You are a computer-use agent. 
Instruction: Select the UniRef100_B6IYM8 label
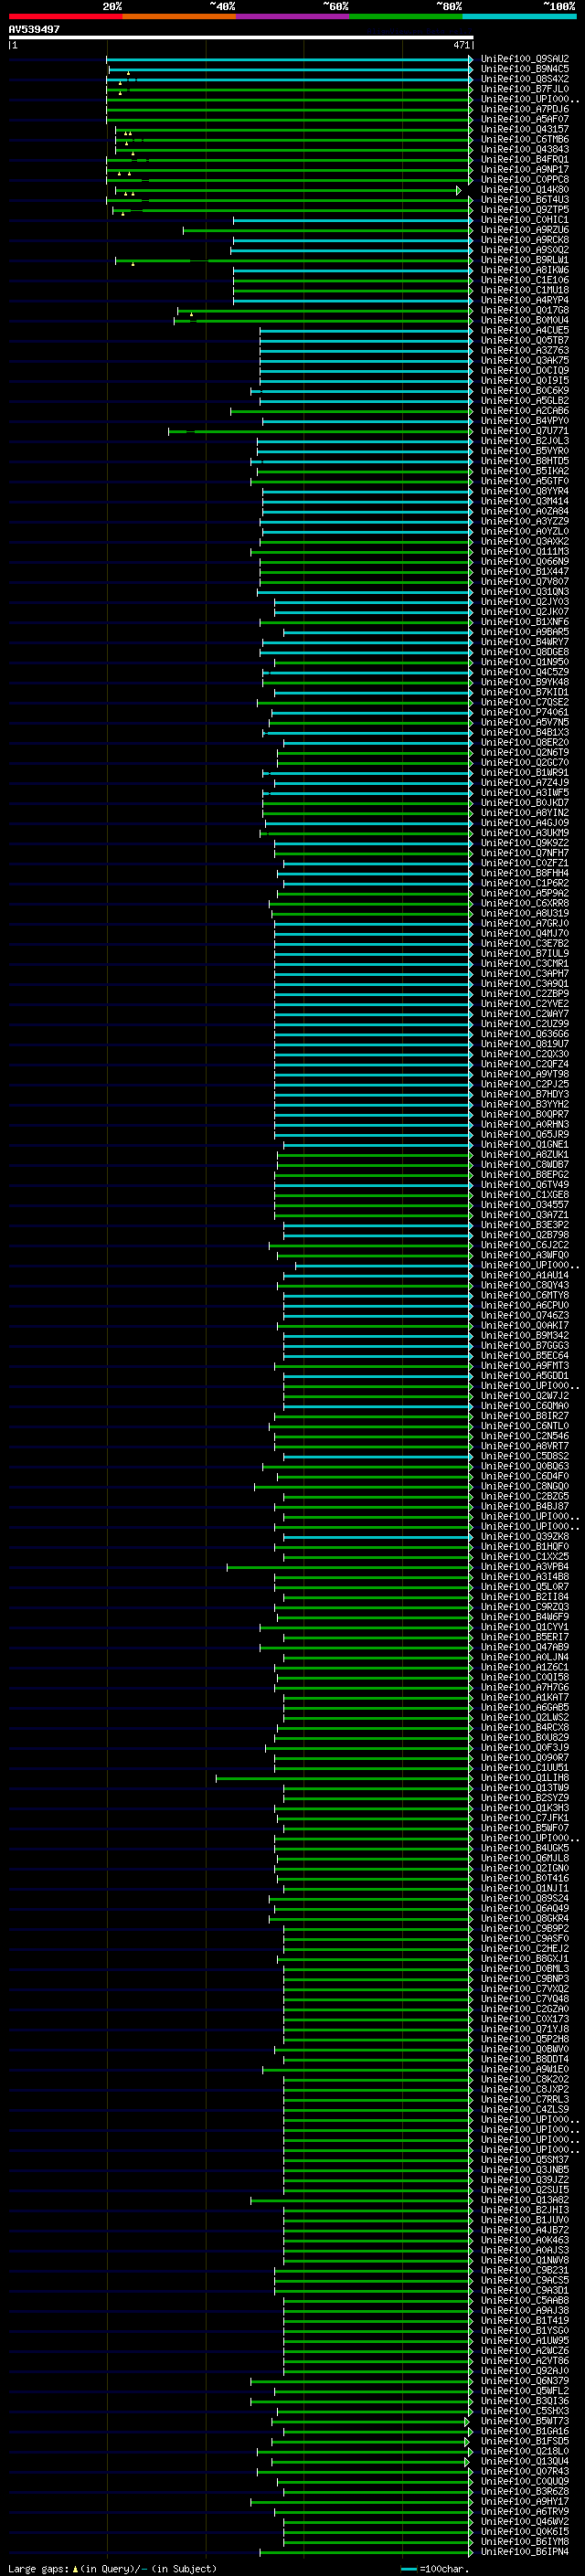(525, 2541)
